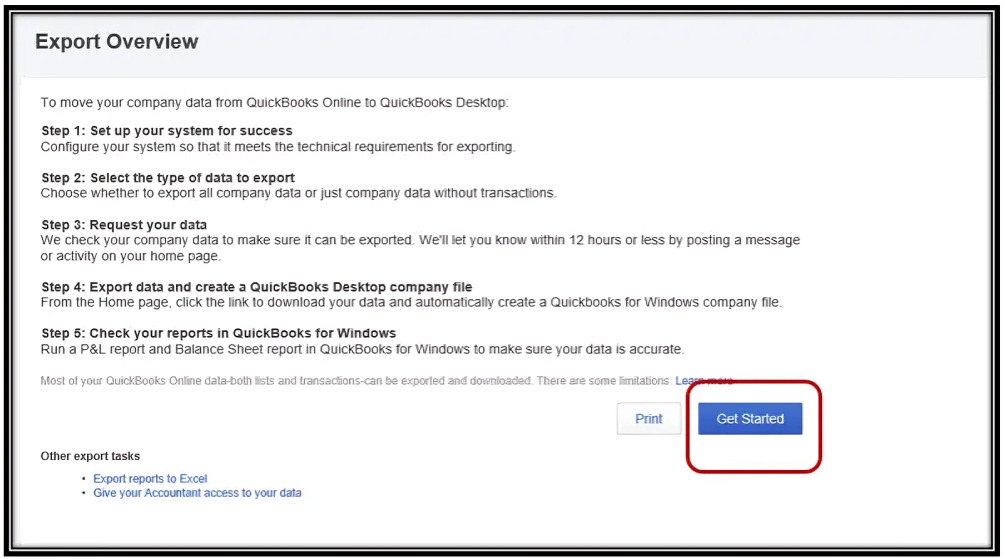
Task: Click the Other export tasks label
Action: tap(90, 456)
